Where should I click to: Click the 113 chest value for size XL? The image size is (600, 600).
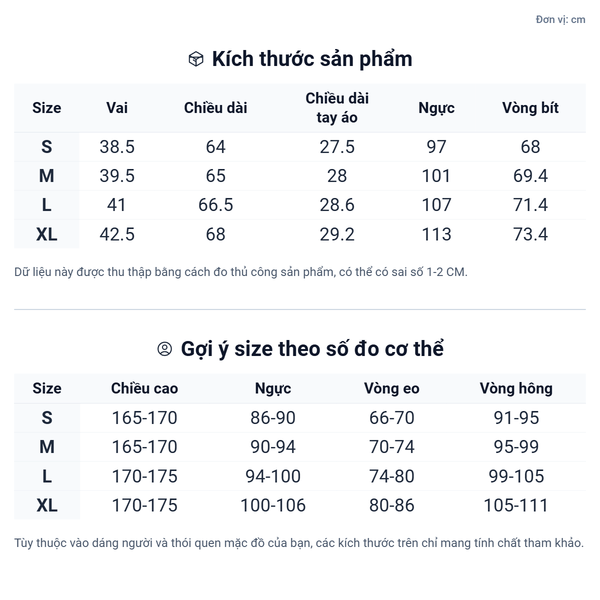(437, 235)
